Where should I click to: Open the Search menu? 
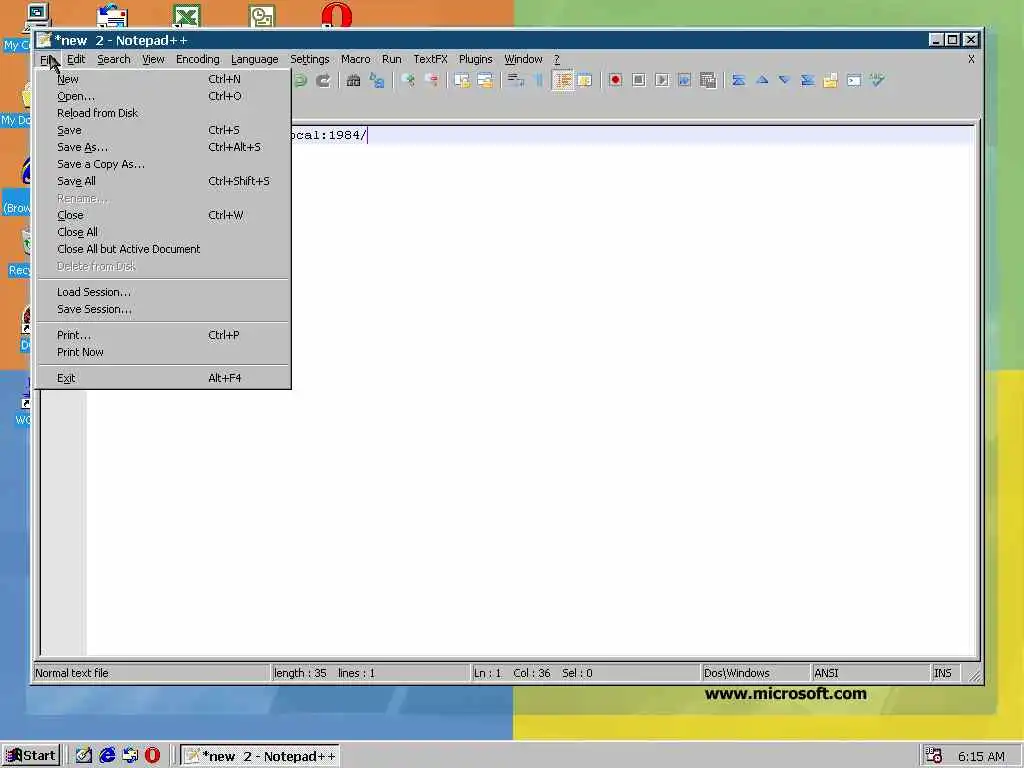(114, 59)
